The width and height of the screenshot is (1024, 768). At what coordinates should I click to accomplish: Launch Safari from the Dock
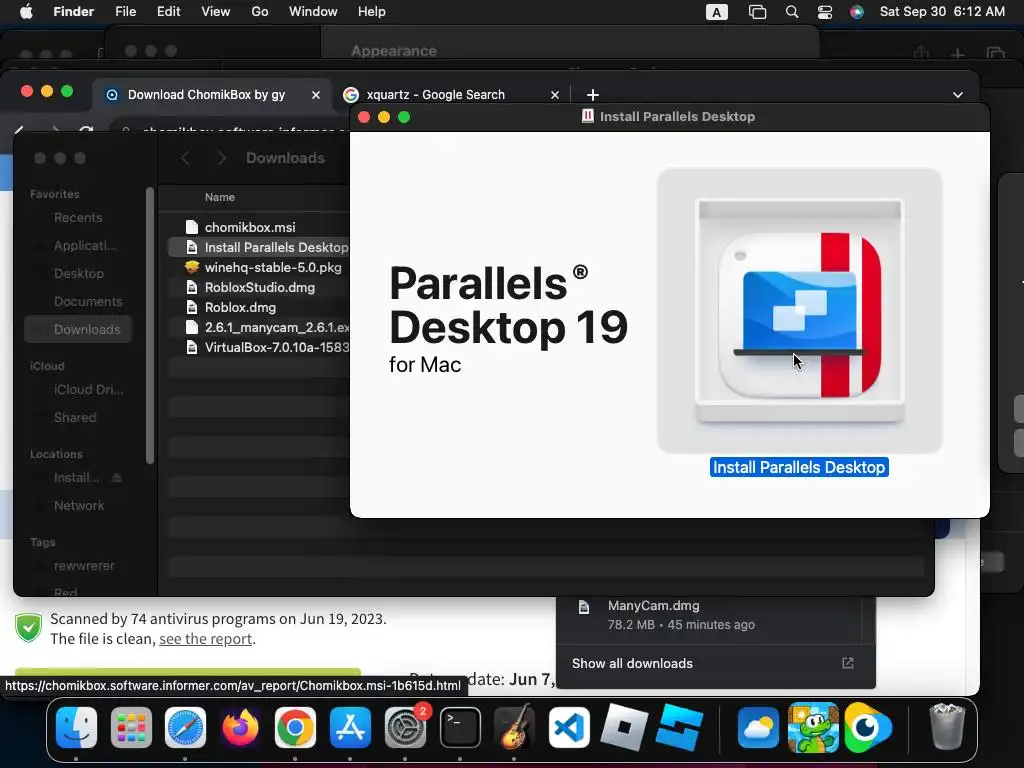pyautogui.click(x=185, y=727)
